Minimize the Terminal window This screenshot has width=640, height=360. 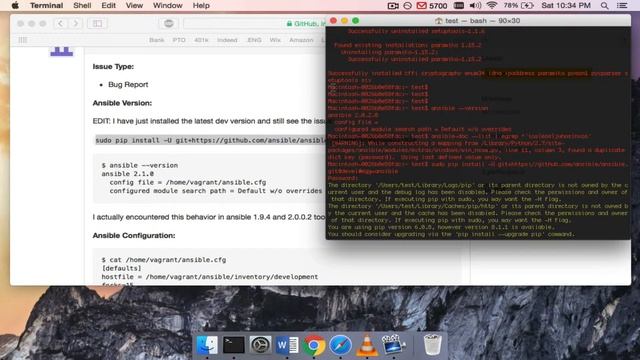pos(344,21)
